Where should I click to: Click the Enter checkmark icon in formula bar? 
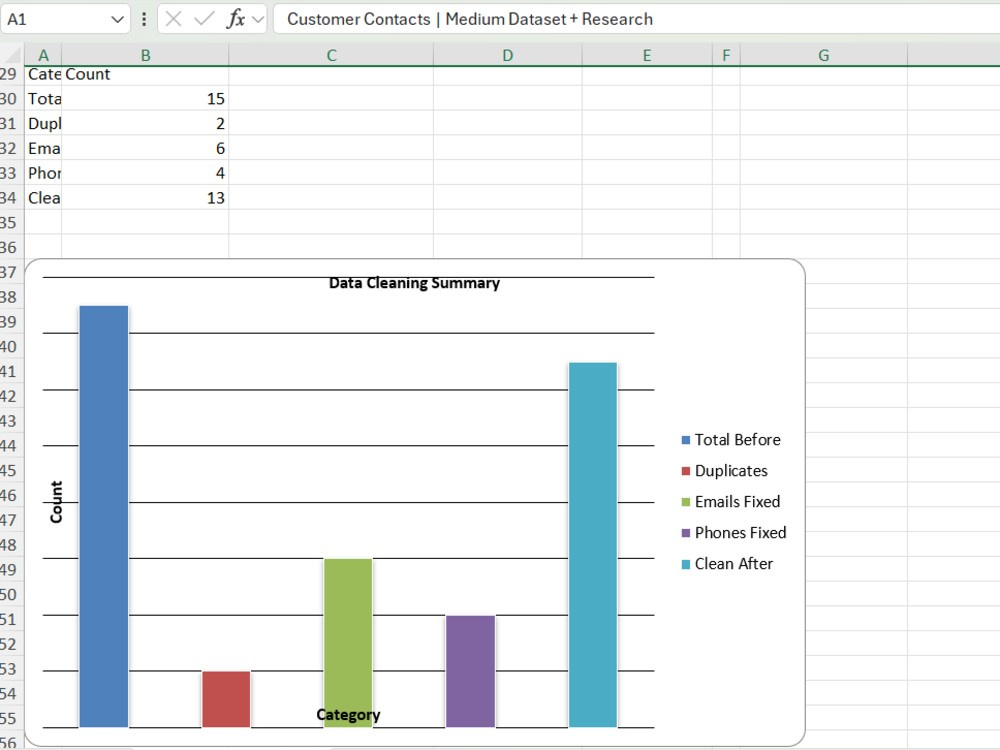(x=203, y=19)
